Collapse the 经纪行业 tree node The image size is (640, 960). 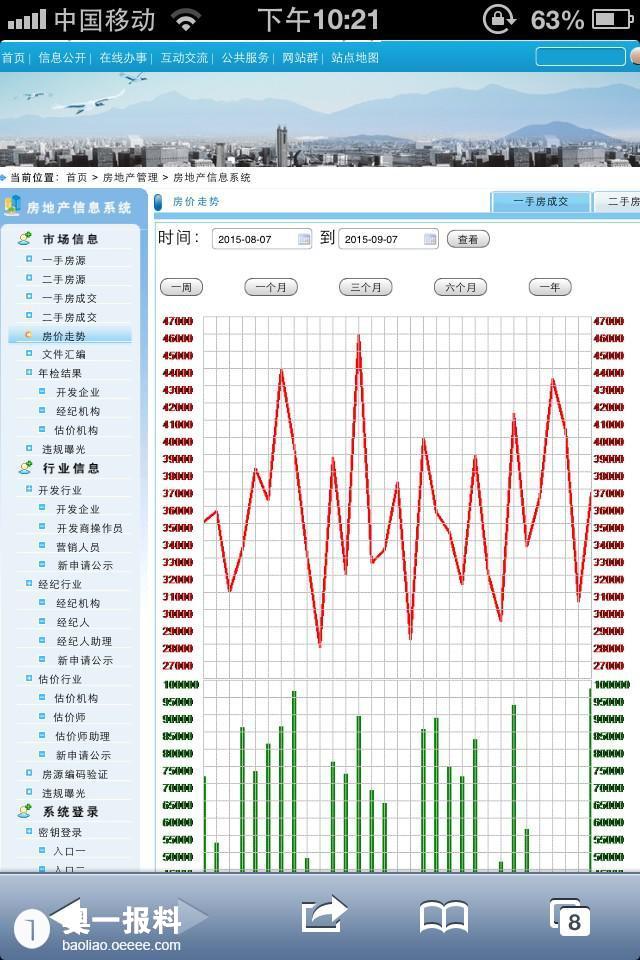coord(29,584)
